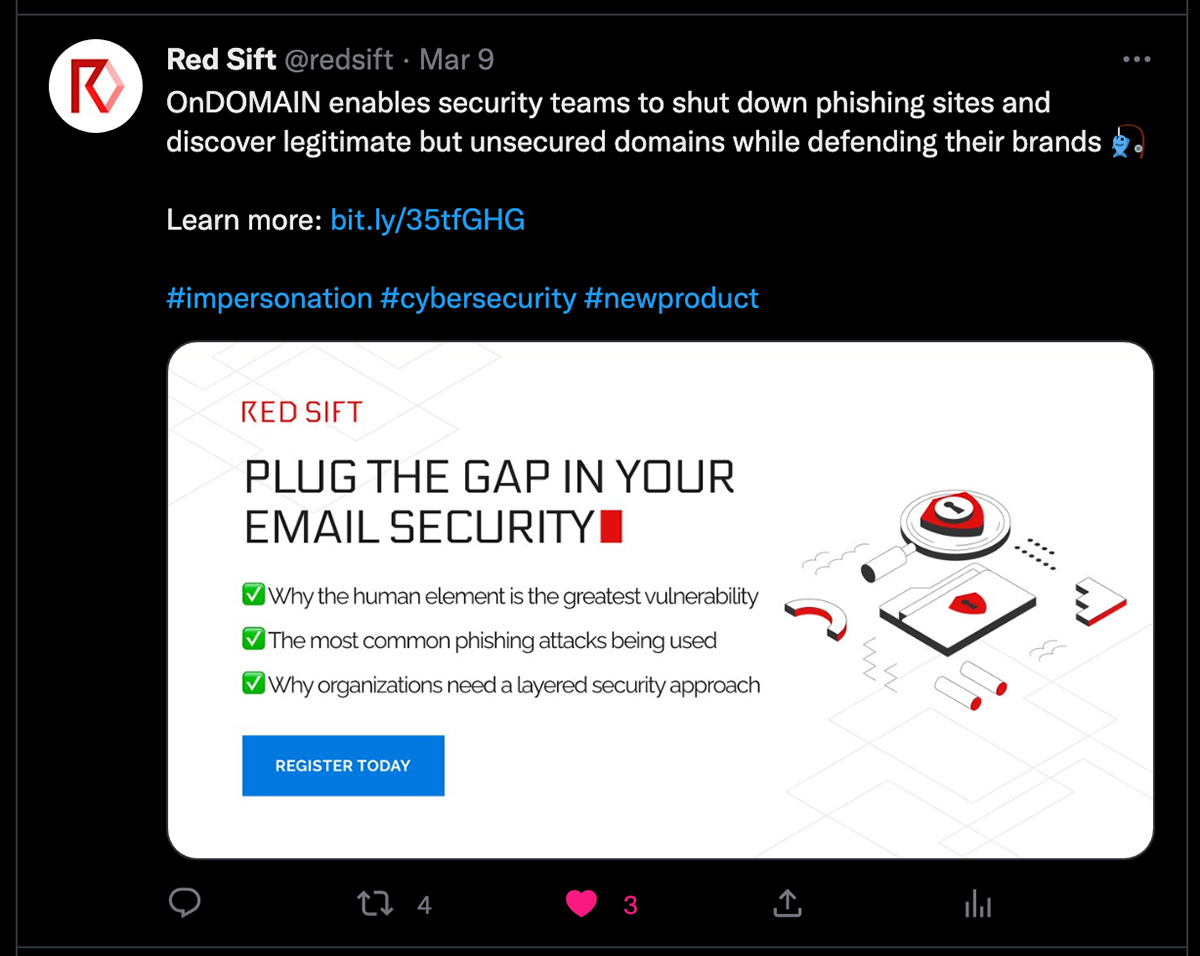Open the three-dot more options menu
The image size is (1200, 956).
pyautogui.click(x=1137, y=60)
